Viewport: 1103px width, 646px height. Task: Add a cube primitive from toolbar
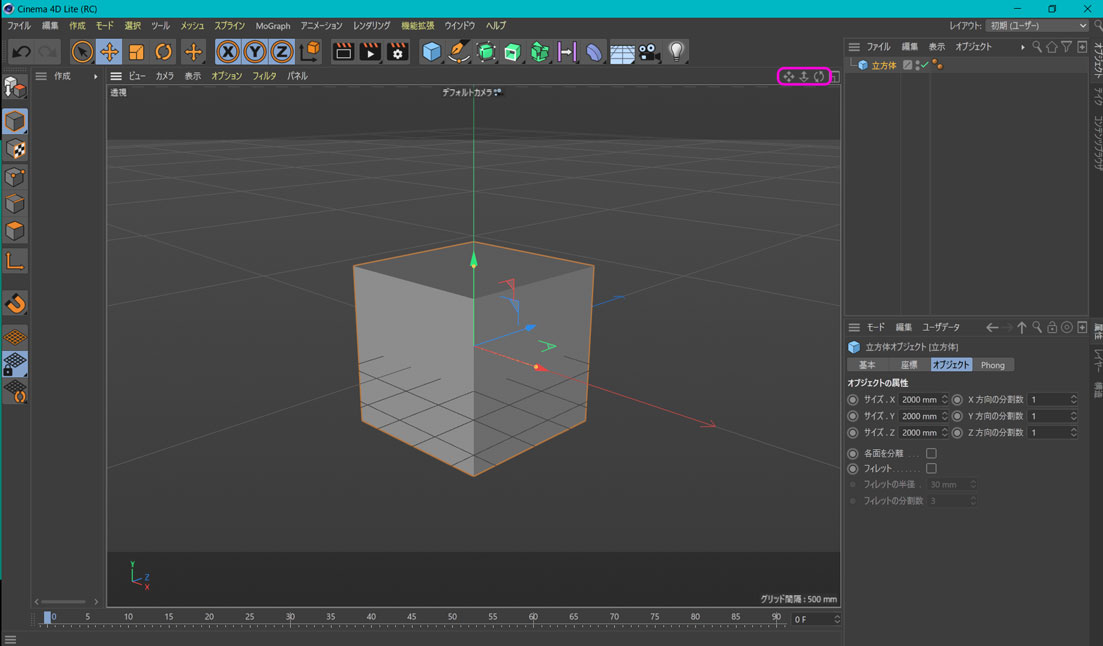(432, 52)
